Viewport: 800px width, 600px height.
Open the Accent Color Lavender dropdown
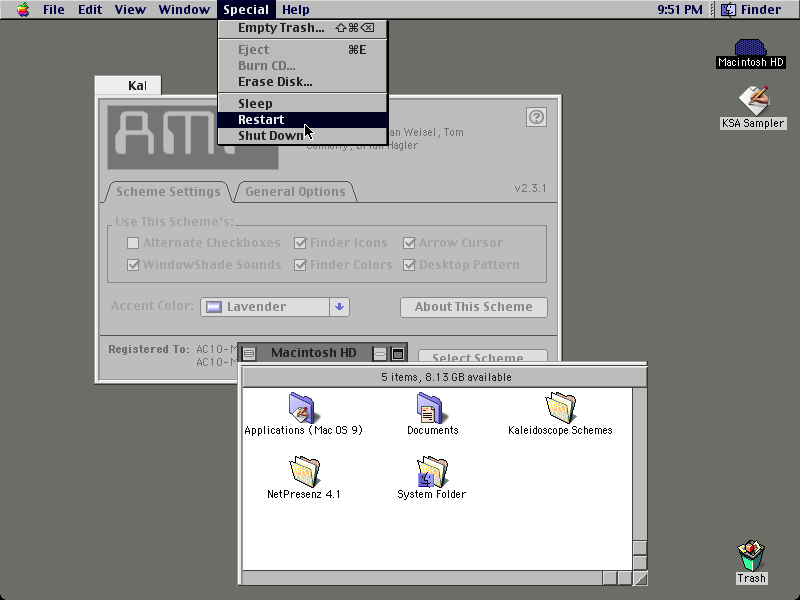pos(275,307)
